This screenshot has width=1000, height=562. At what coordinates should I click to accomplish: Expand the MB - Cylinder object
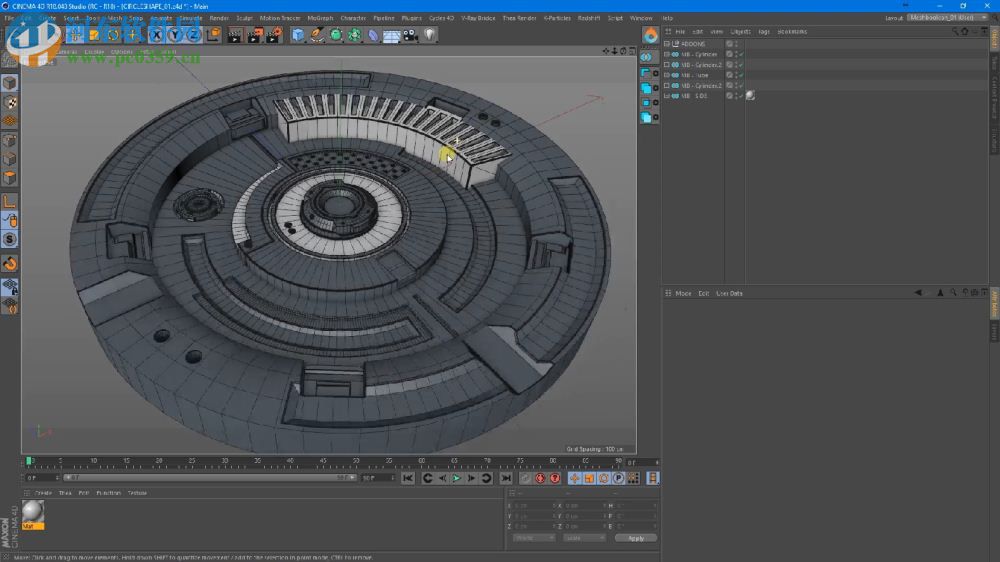[x=667, y=54]
